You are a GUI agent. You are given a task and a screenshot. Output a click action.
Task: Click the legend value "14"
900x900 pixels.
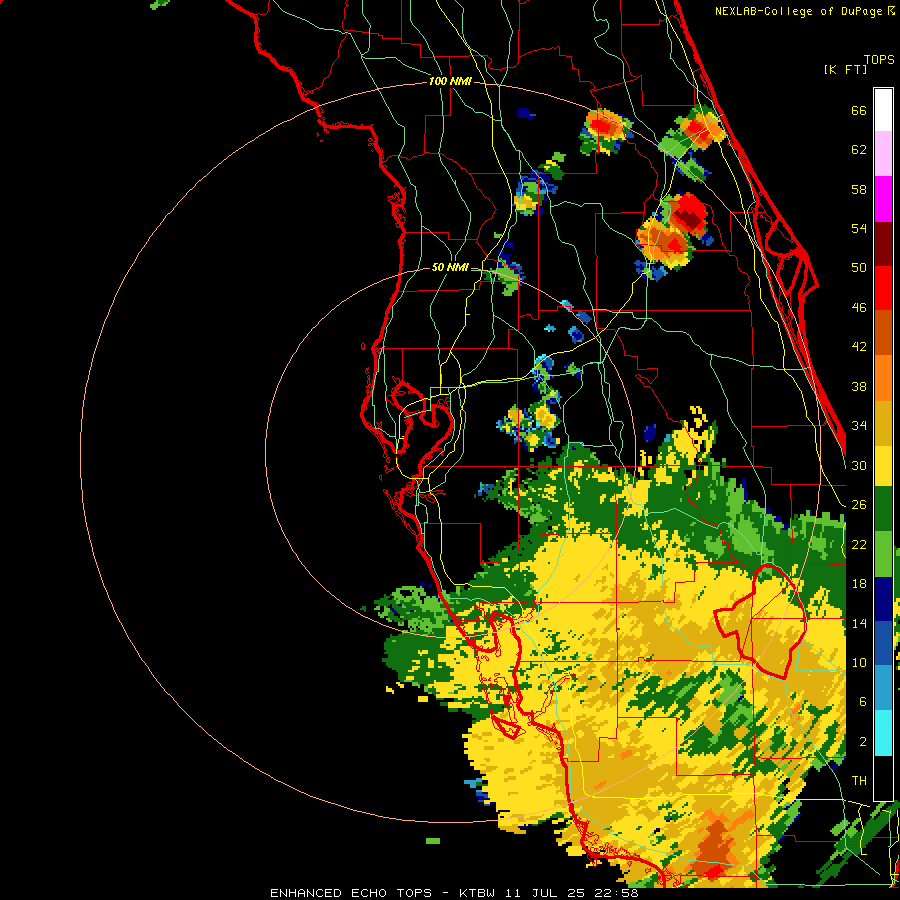click(859, 623)
